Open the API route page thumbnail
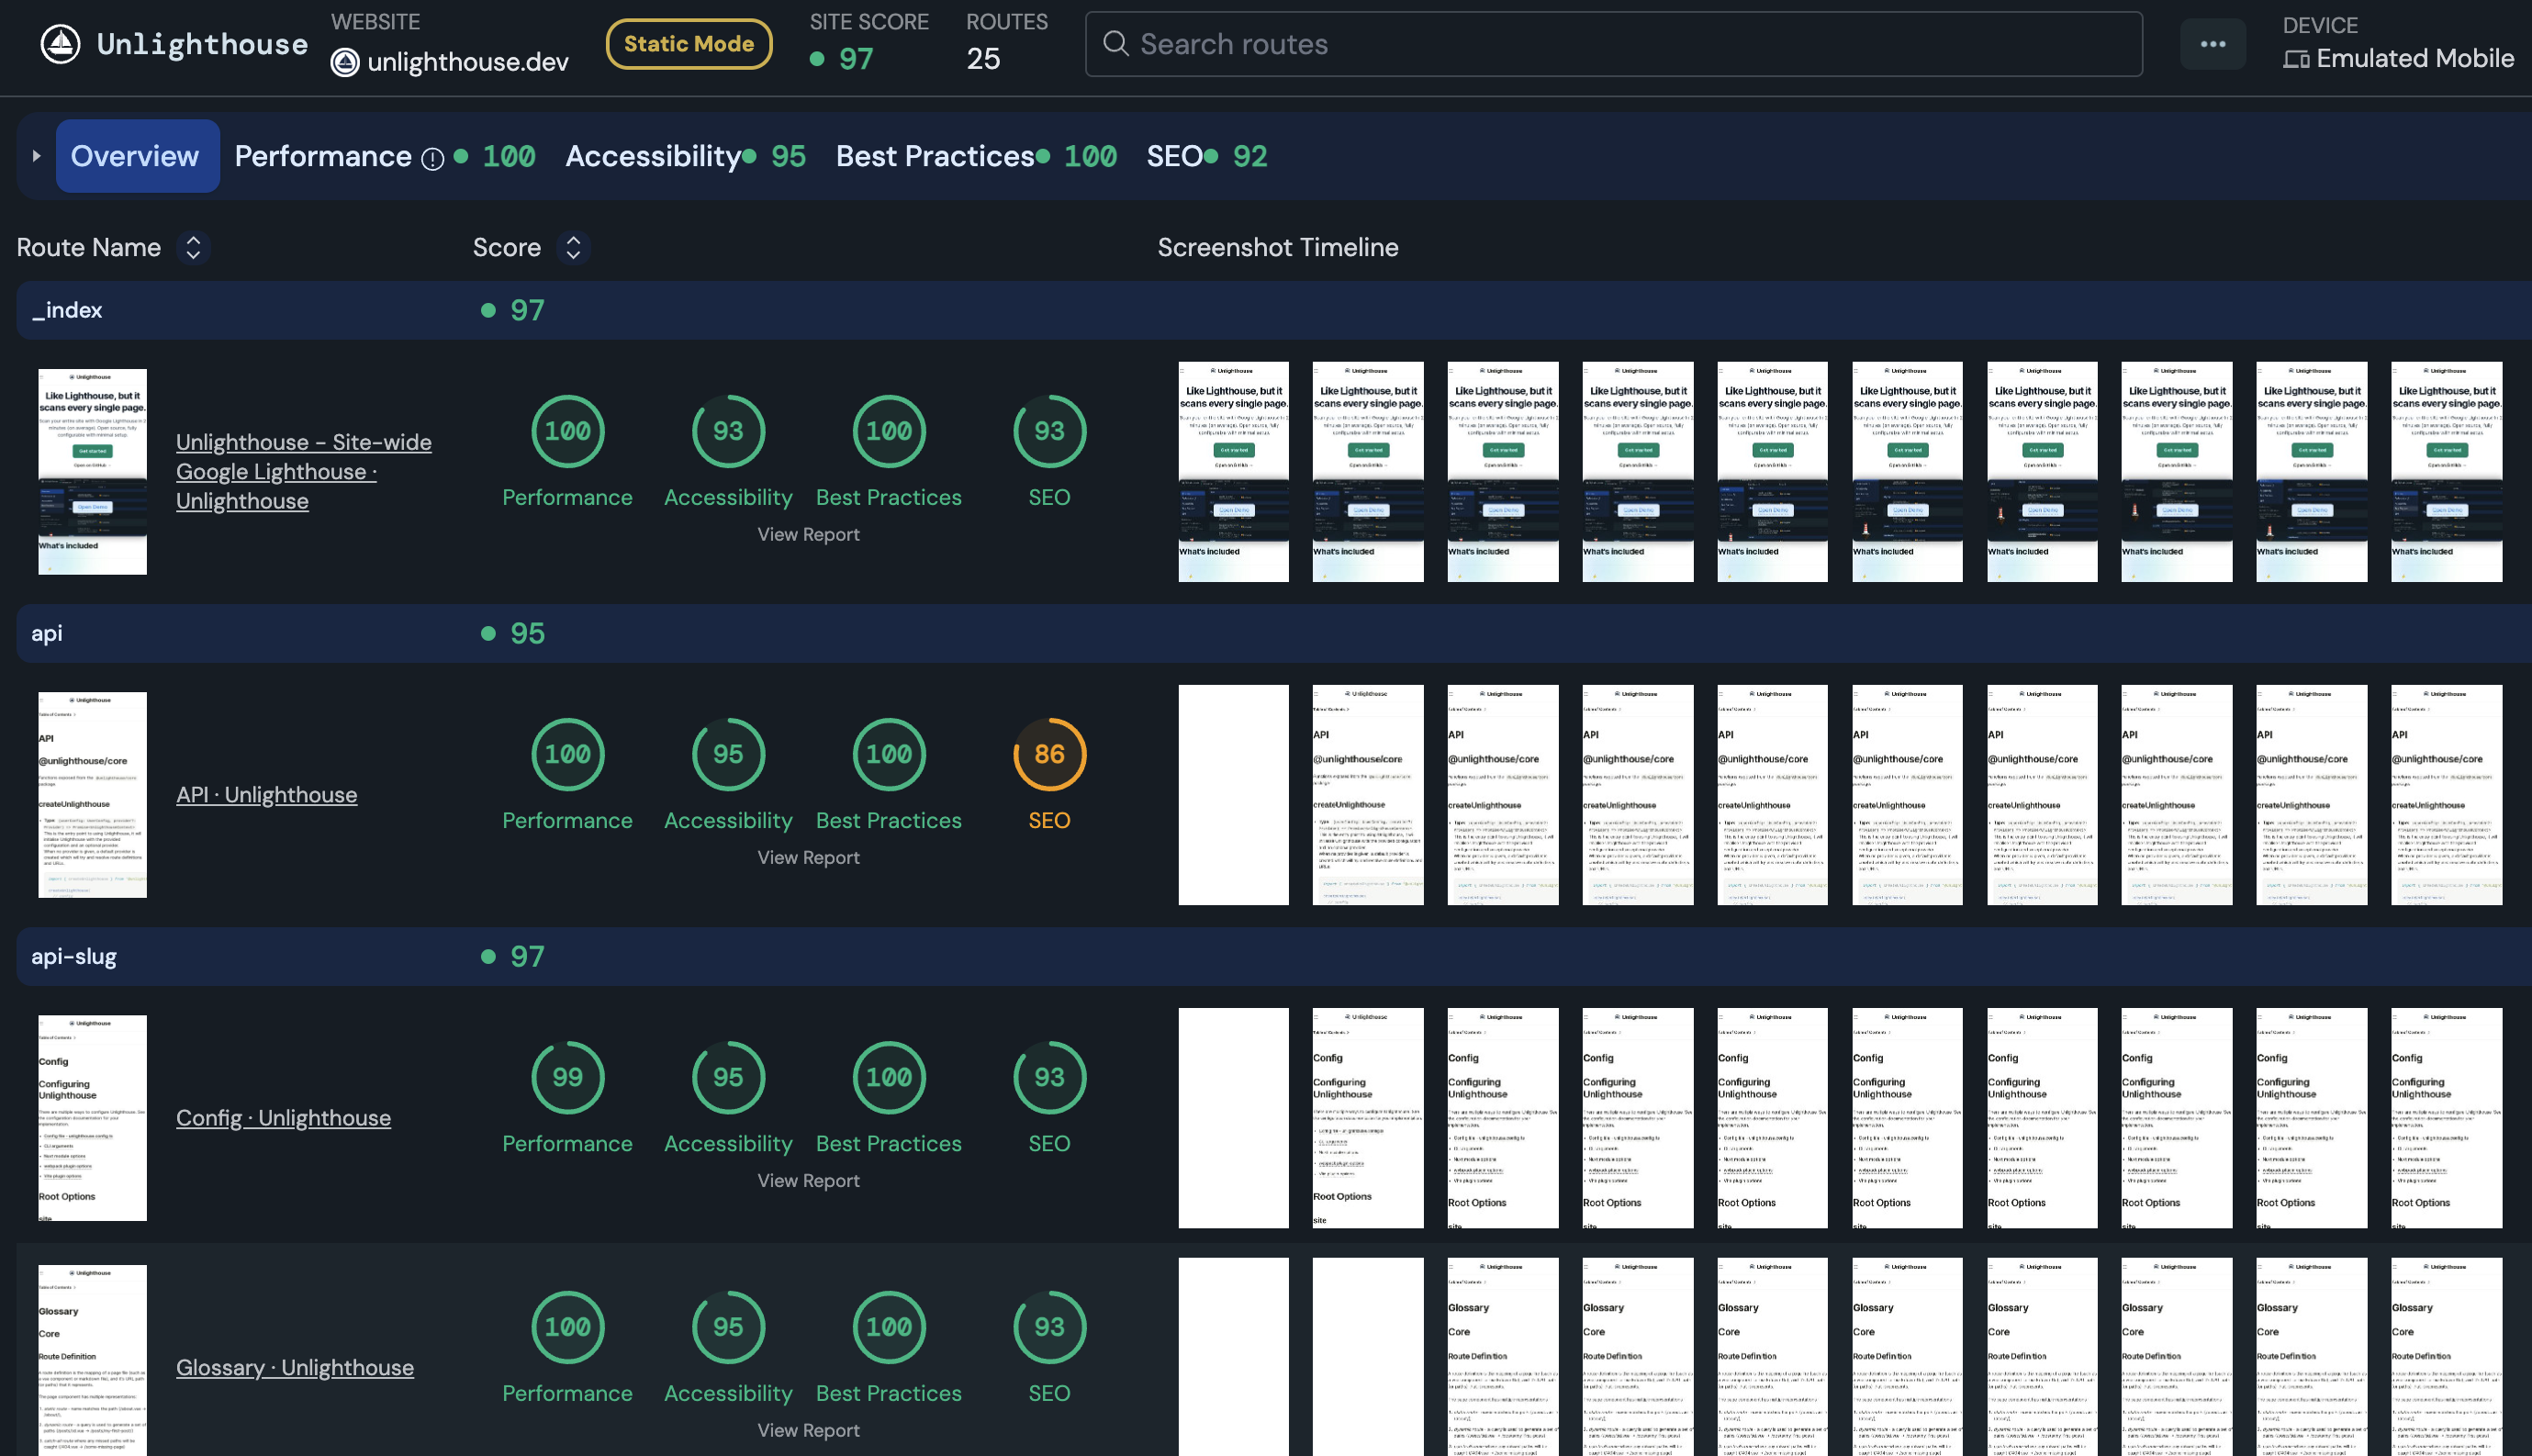 point(93,794)
